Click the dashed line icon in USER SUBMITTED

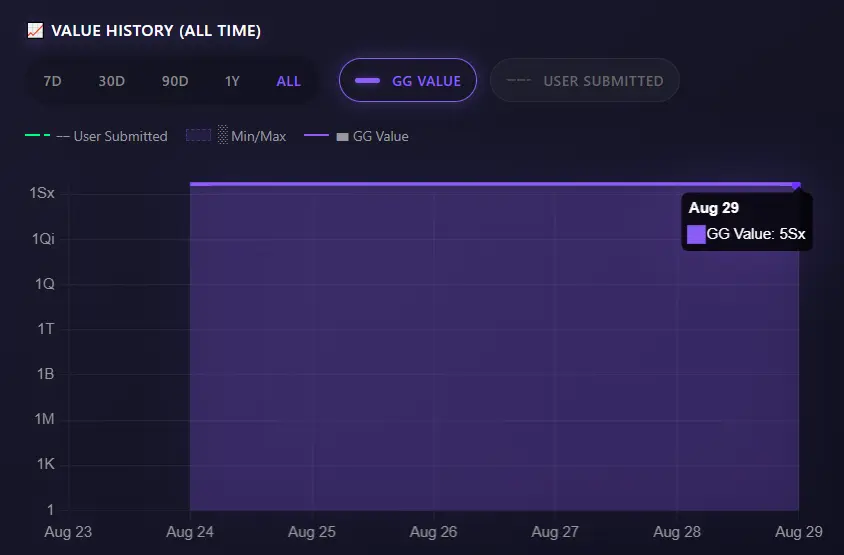tap(519, 81)
